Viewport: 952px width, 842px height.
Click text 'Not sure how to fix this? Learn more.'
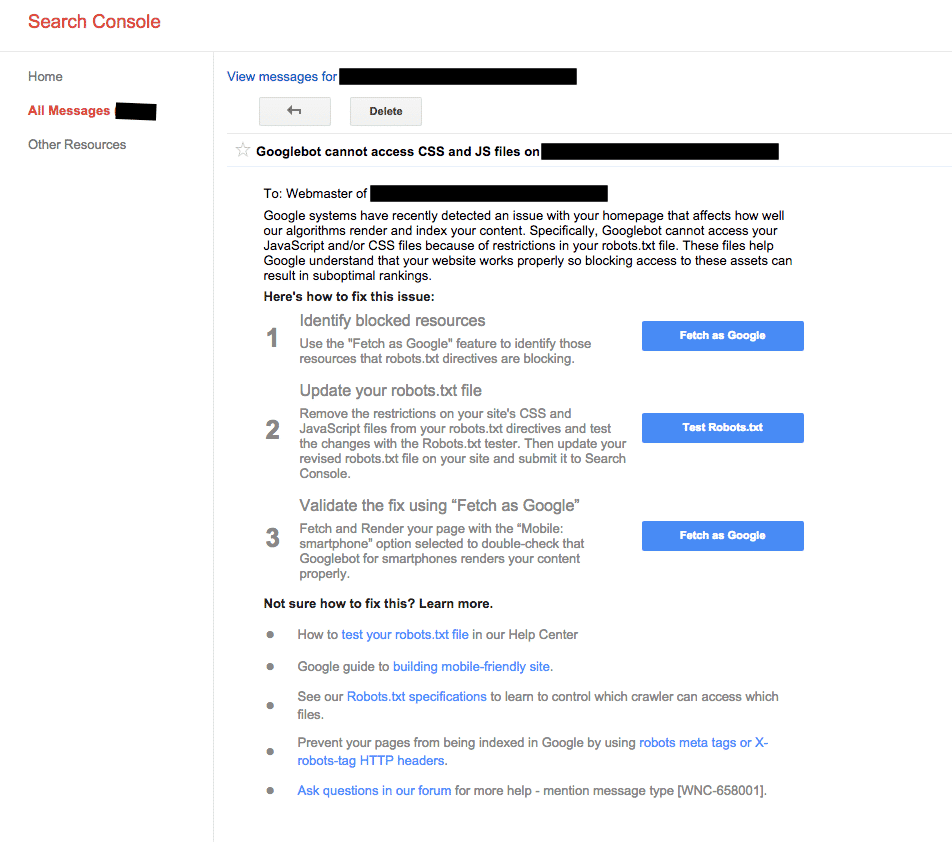coord(378,603)
